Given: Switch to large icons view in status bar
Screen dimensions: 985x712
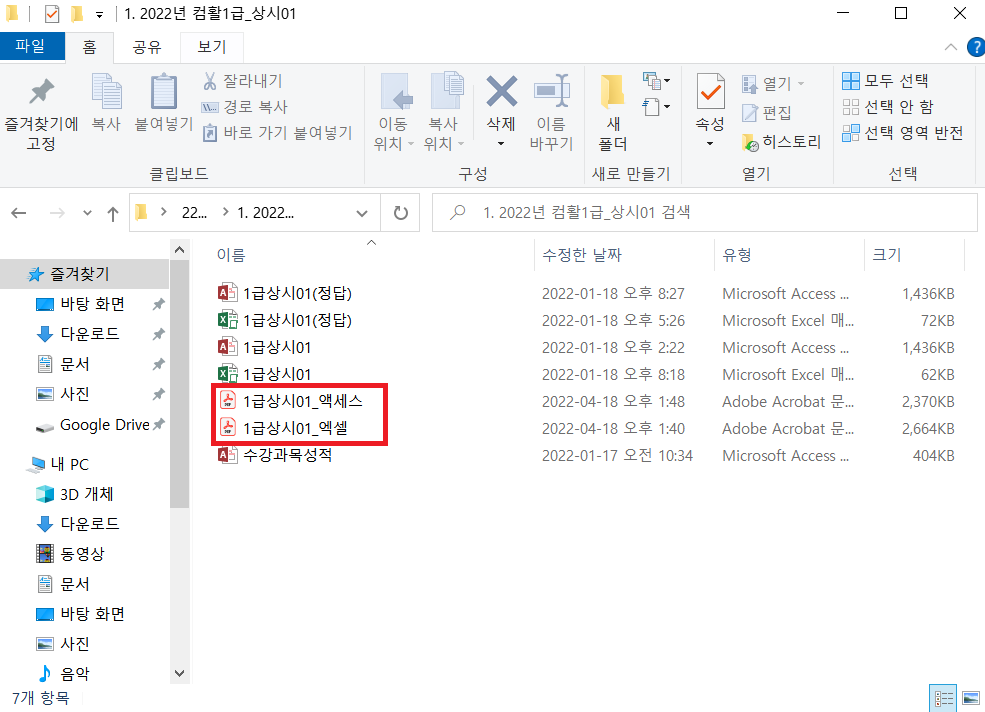Looking at the screenshot, I should (970, 698).
